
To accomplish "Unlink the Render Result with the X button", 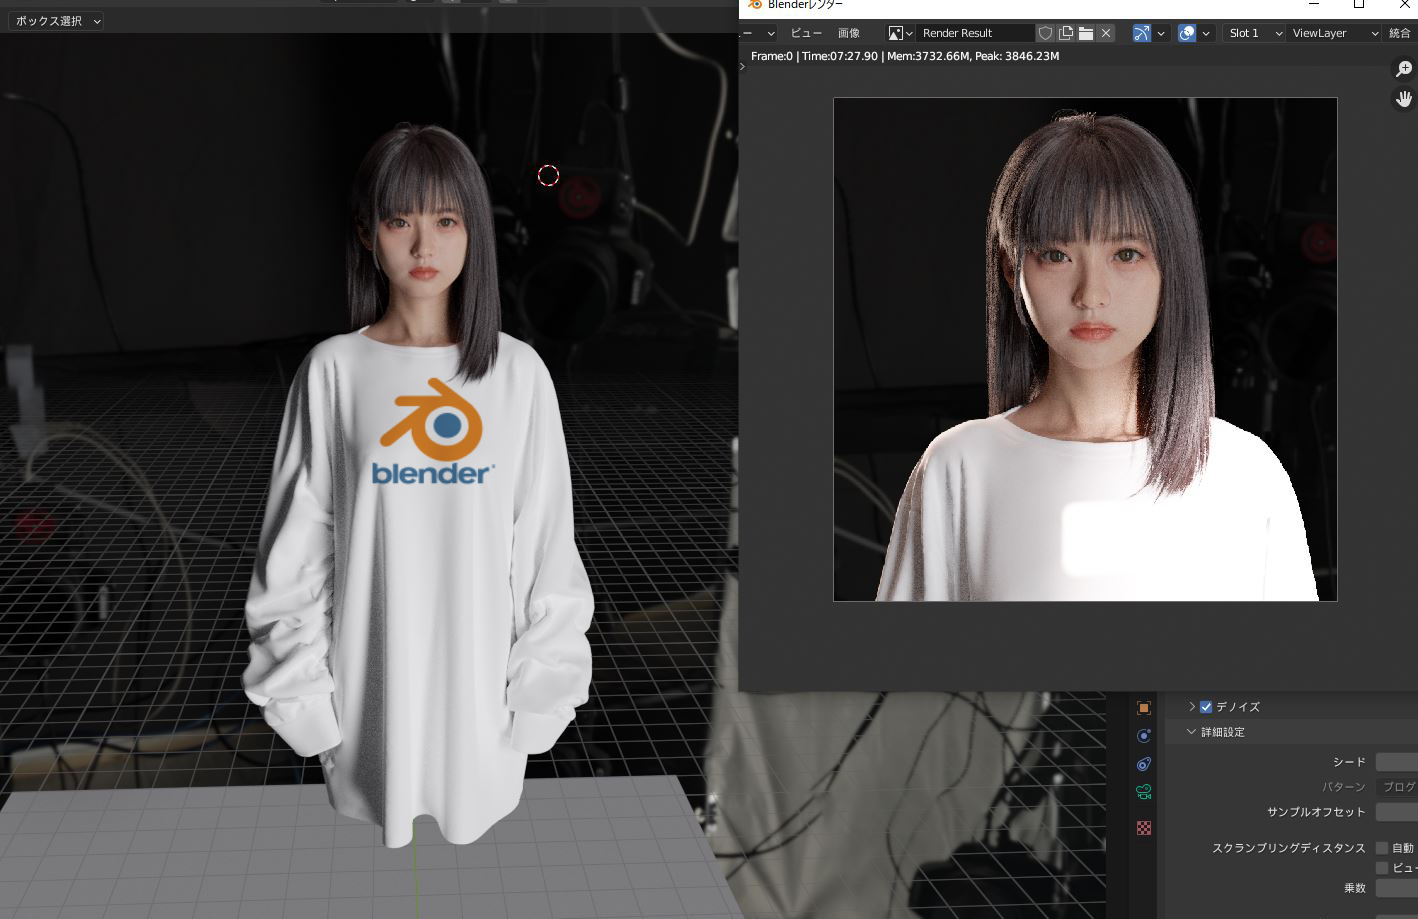I will point(1106,33).
